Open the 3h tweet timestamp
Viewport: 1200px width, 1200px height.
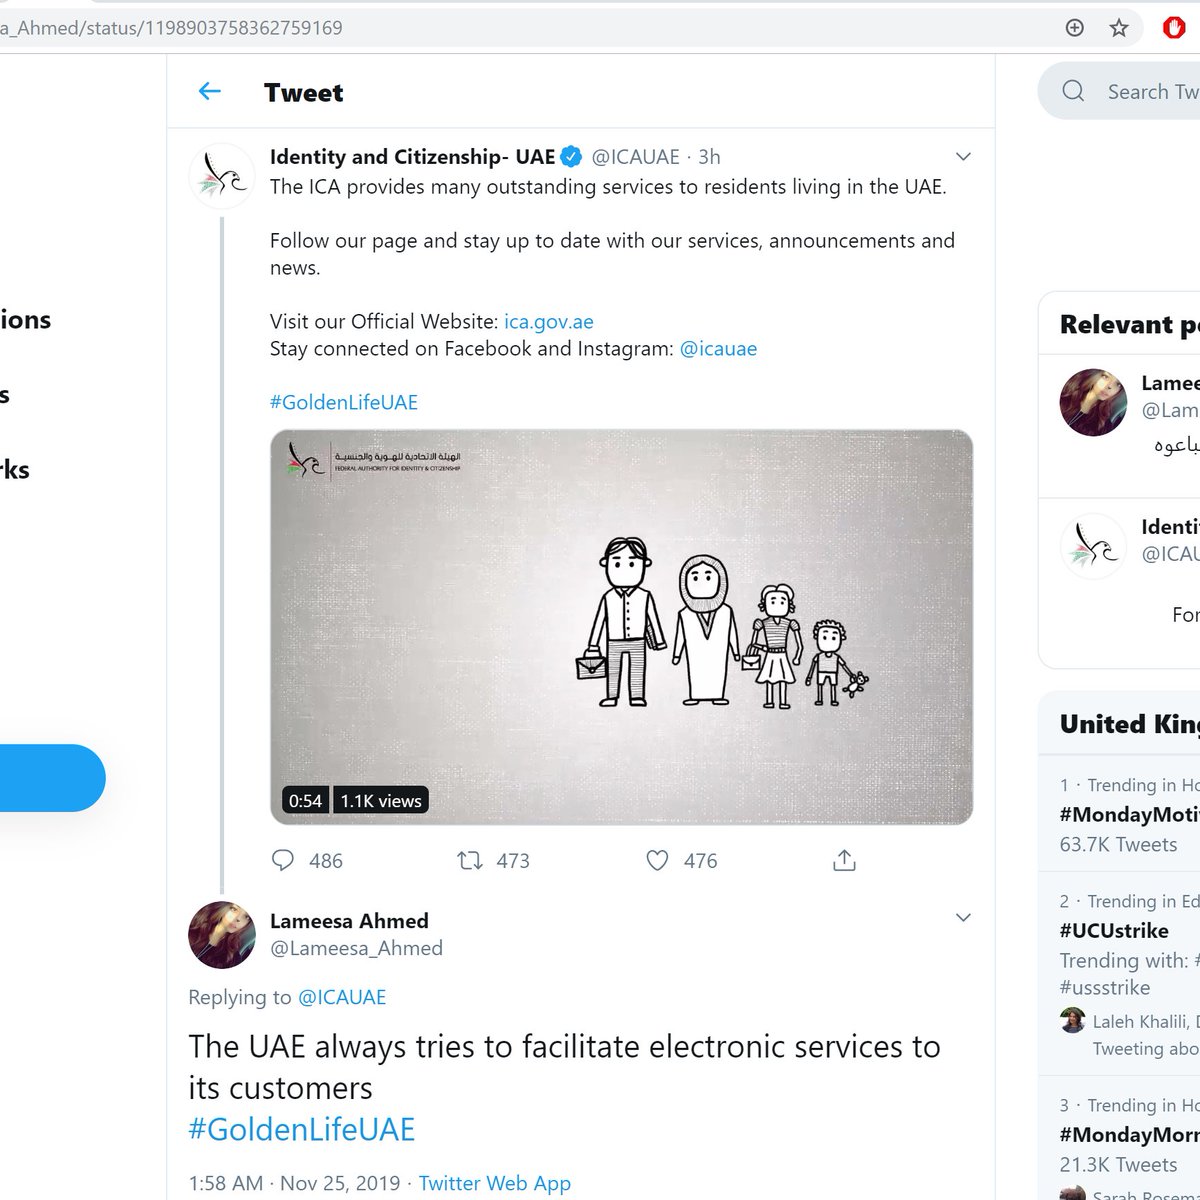(709, 157)
